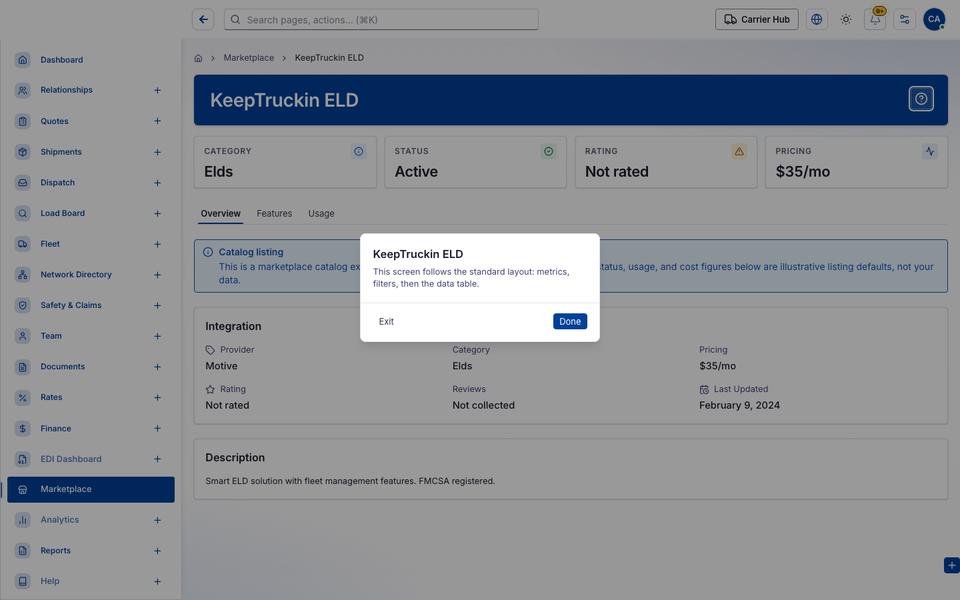The image size is (960, 600).
Task: Open Marketplace in the sidebar
Action: click(91, 489)
